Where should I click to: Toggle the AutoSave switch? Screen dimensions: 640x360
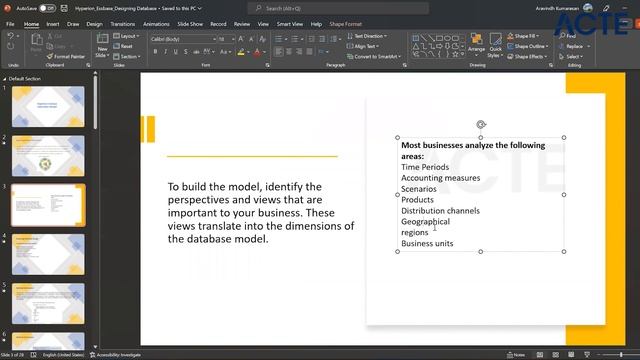pos(47,8)
